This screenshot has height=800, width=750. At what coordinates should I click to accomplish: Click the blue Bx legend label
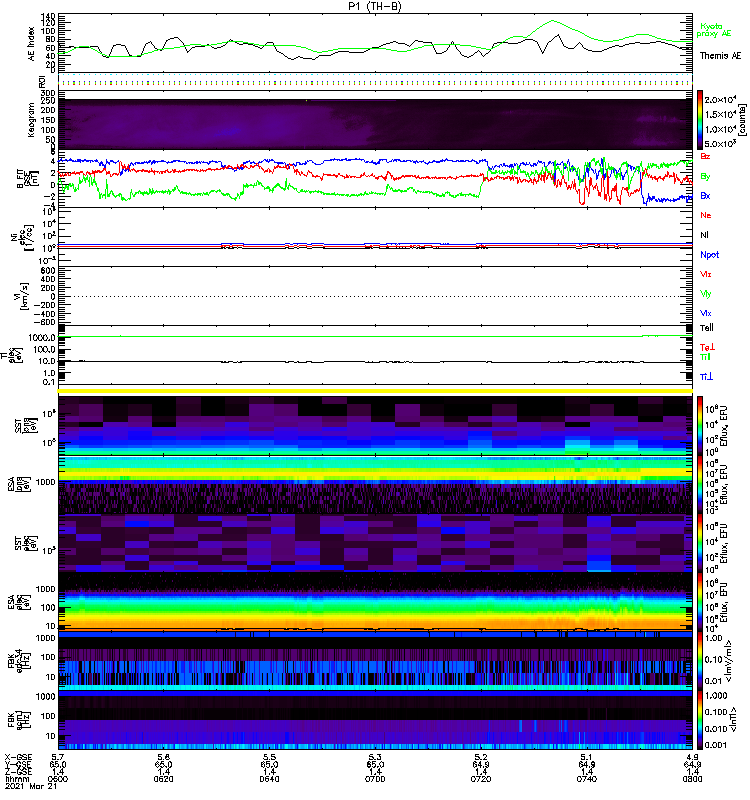tap(705, 196)
